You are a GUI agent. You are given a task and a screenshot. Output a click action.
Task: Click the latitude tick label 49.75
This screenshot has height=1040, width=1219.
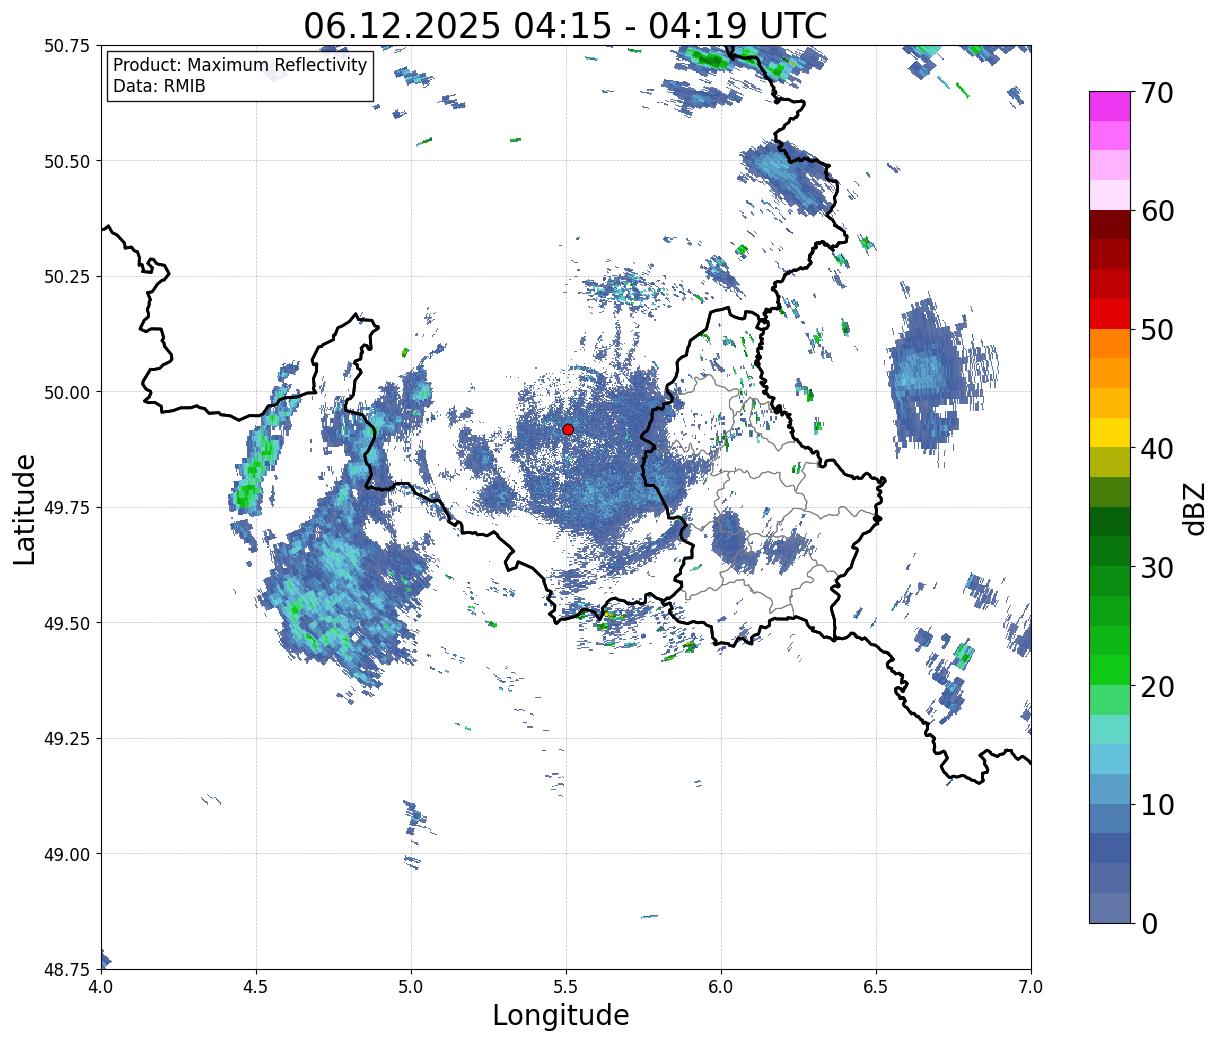pyautogui.click(x=67, y=508)
